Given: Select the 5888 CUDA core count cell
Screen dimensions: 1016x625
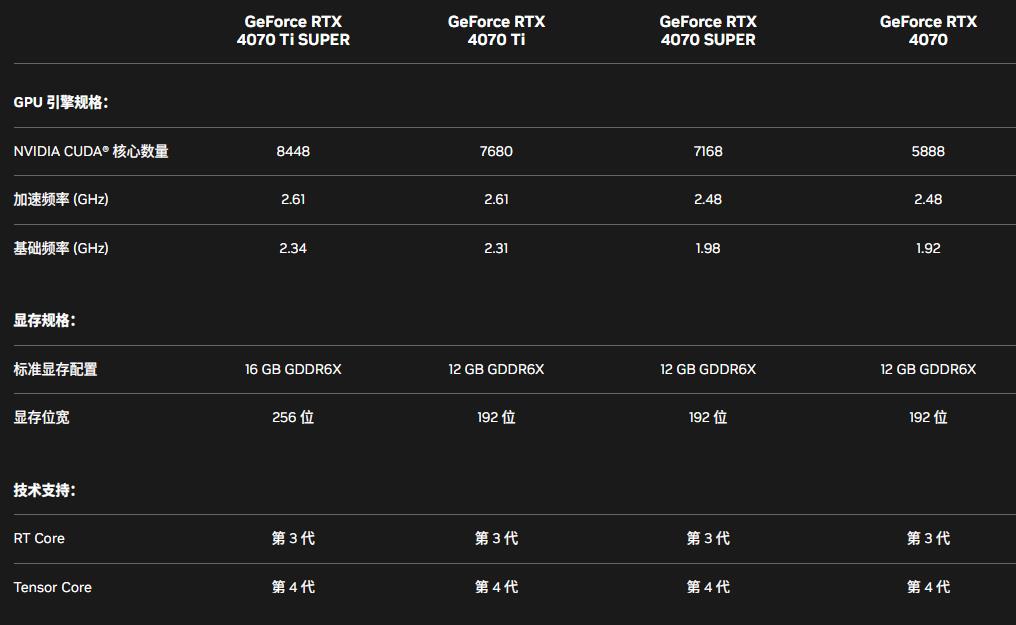Looking at the screenshot, I should [928, 151].
